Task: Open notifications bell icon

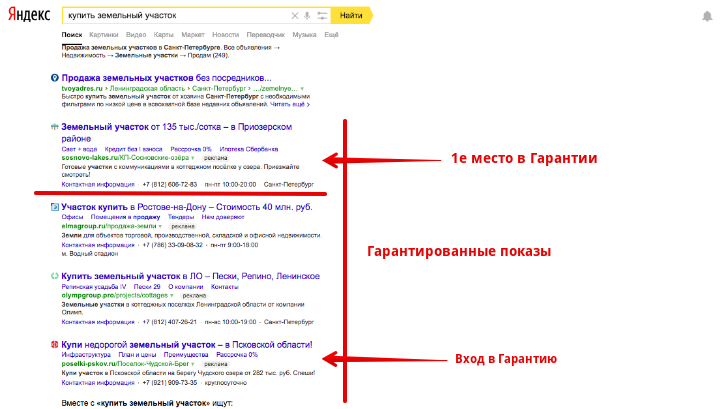Action: tap(707, 17)
